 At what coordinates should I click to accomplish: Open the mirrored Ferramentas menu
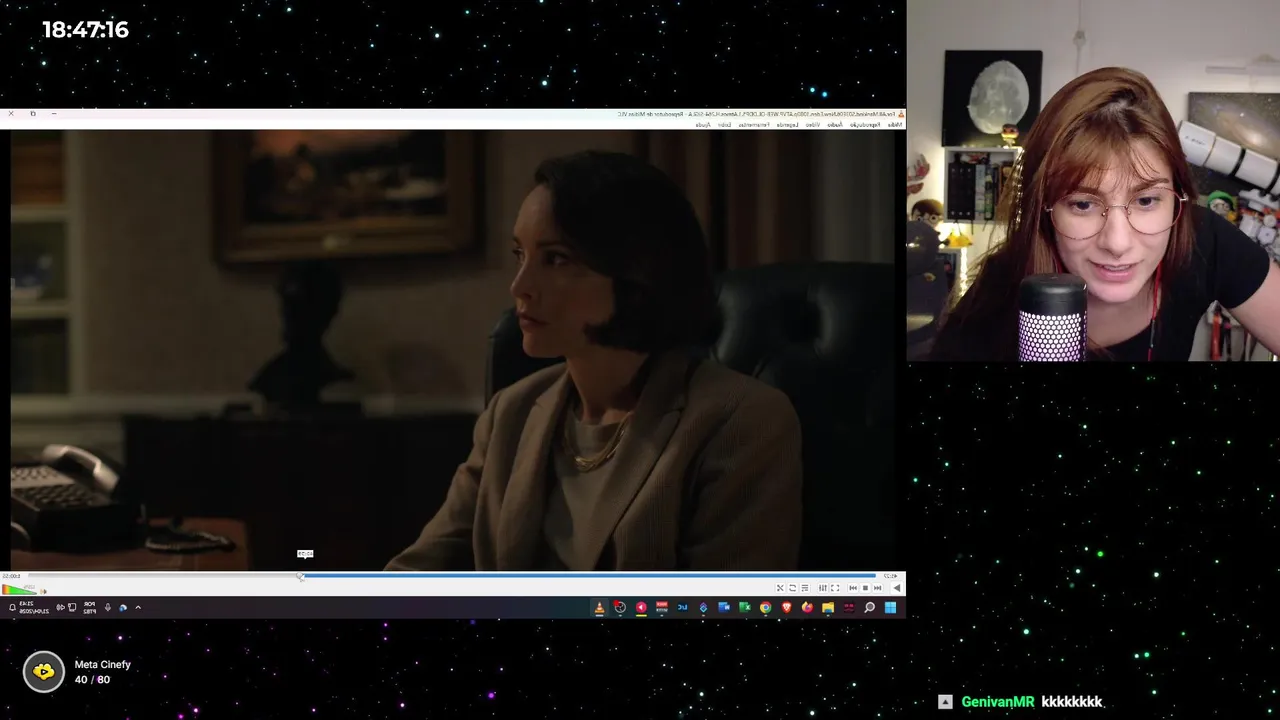click(x=754, y=124)
